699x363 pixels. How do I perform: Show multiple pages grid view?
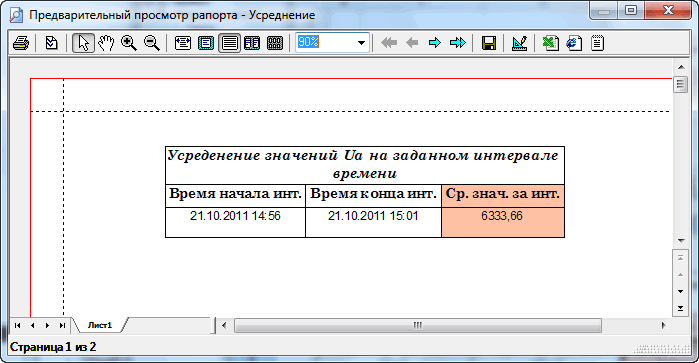tap(275, 43)
